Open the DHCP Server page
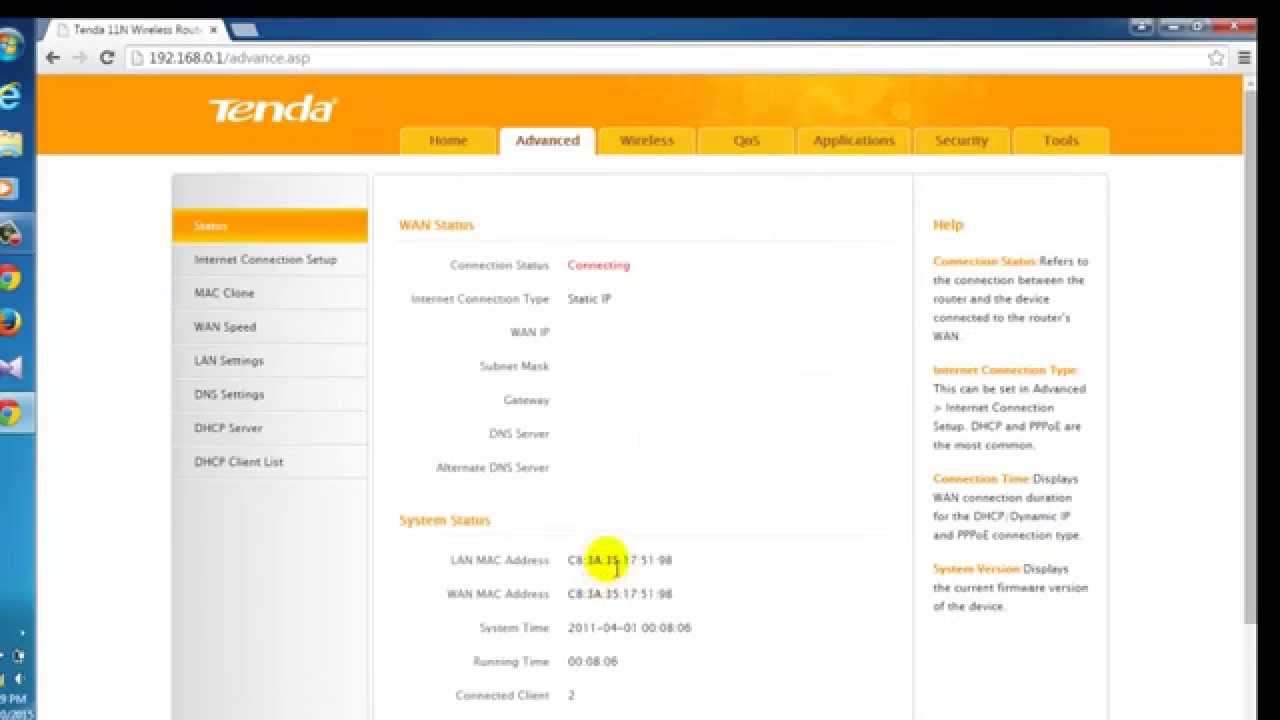 [x=270, y=428]
